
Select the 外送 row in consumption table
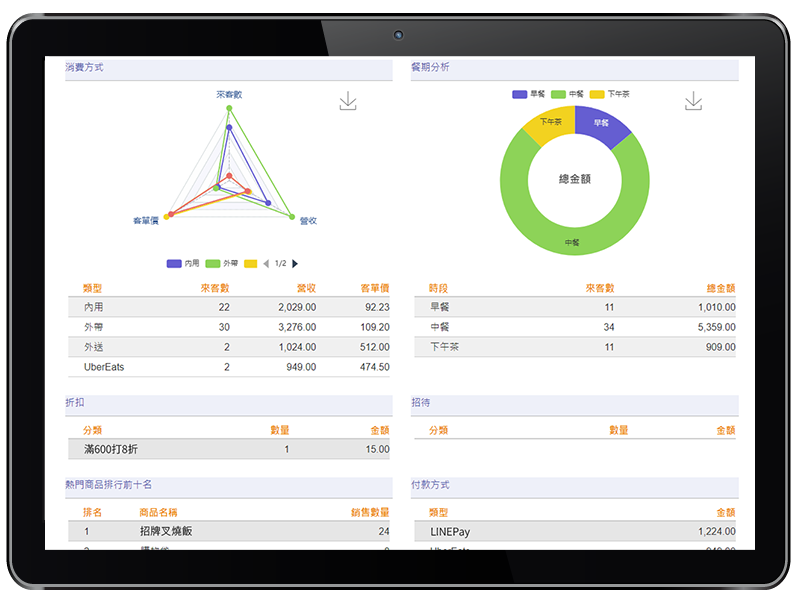pyautogui.click(x=228, y=347)
